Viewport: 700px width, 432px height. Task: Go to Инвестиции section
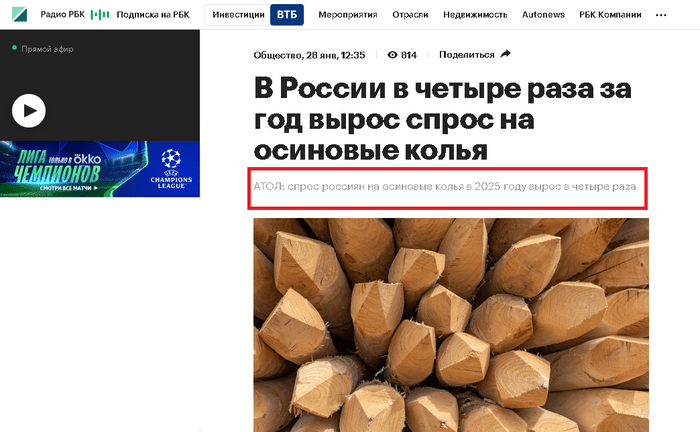coord(238,15)
